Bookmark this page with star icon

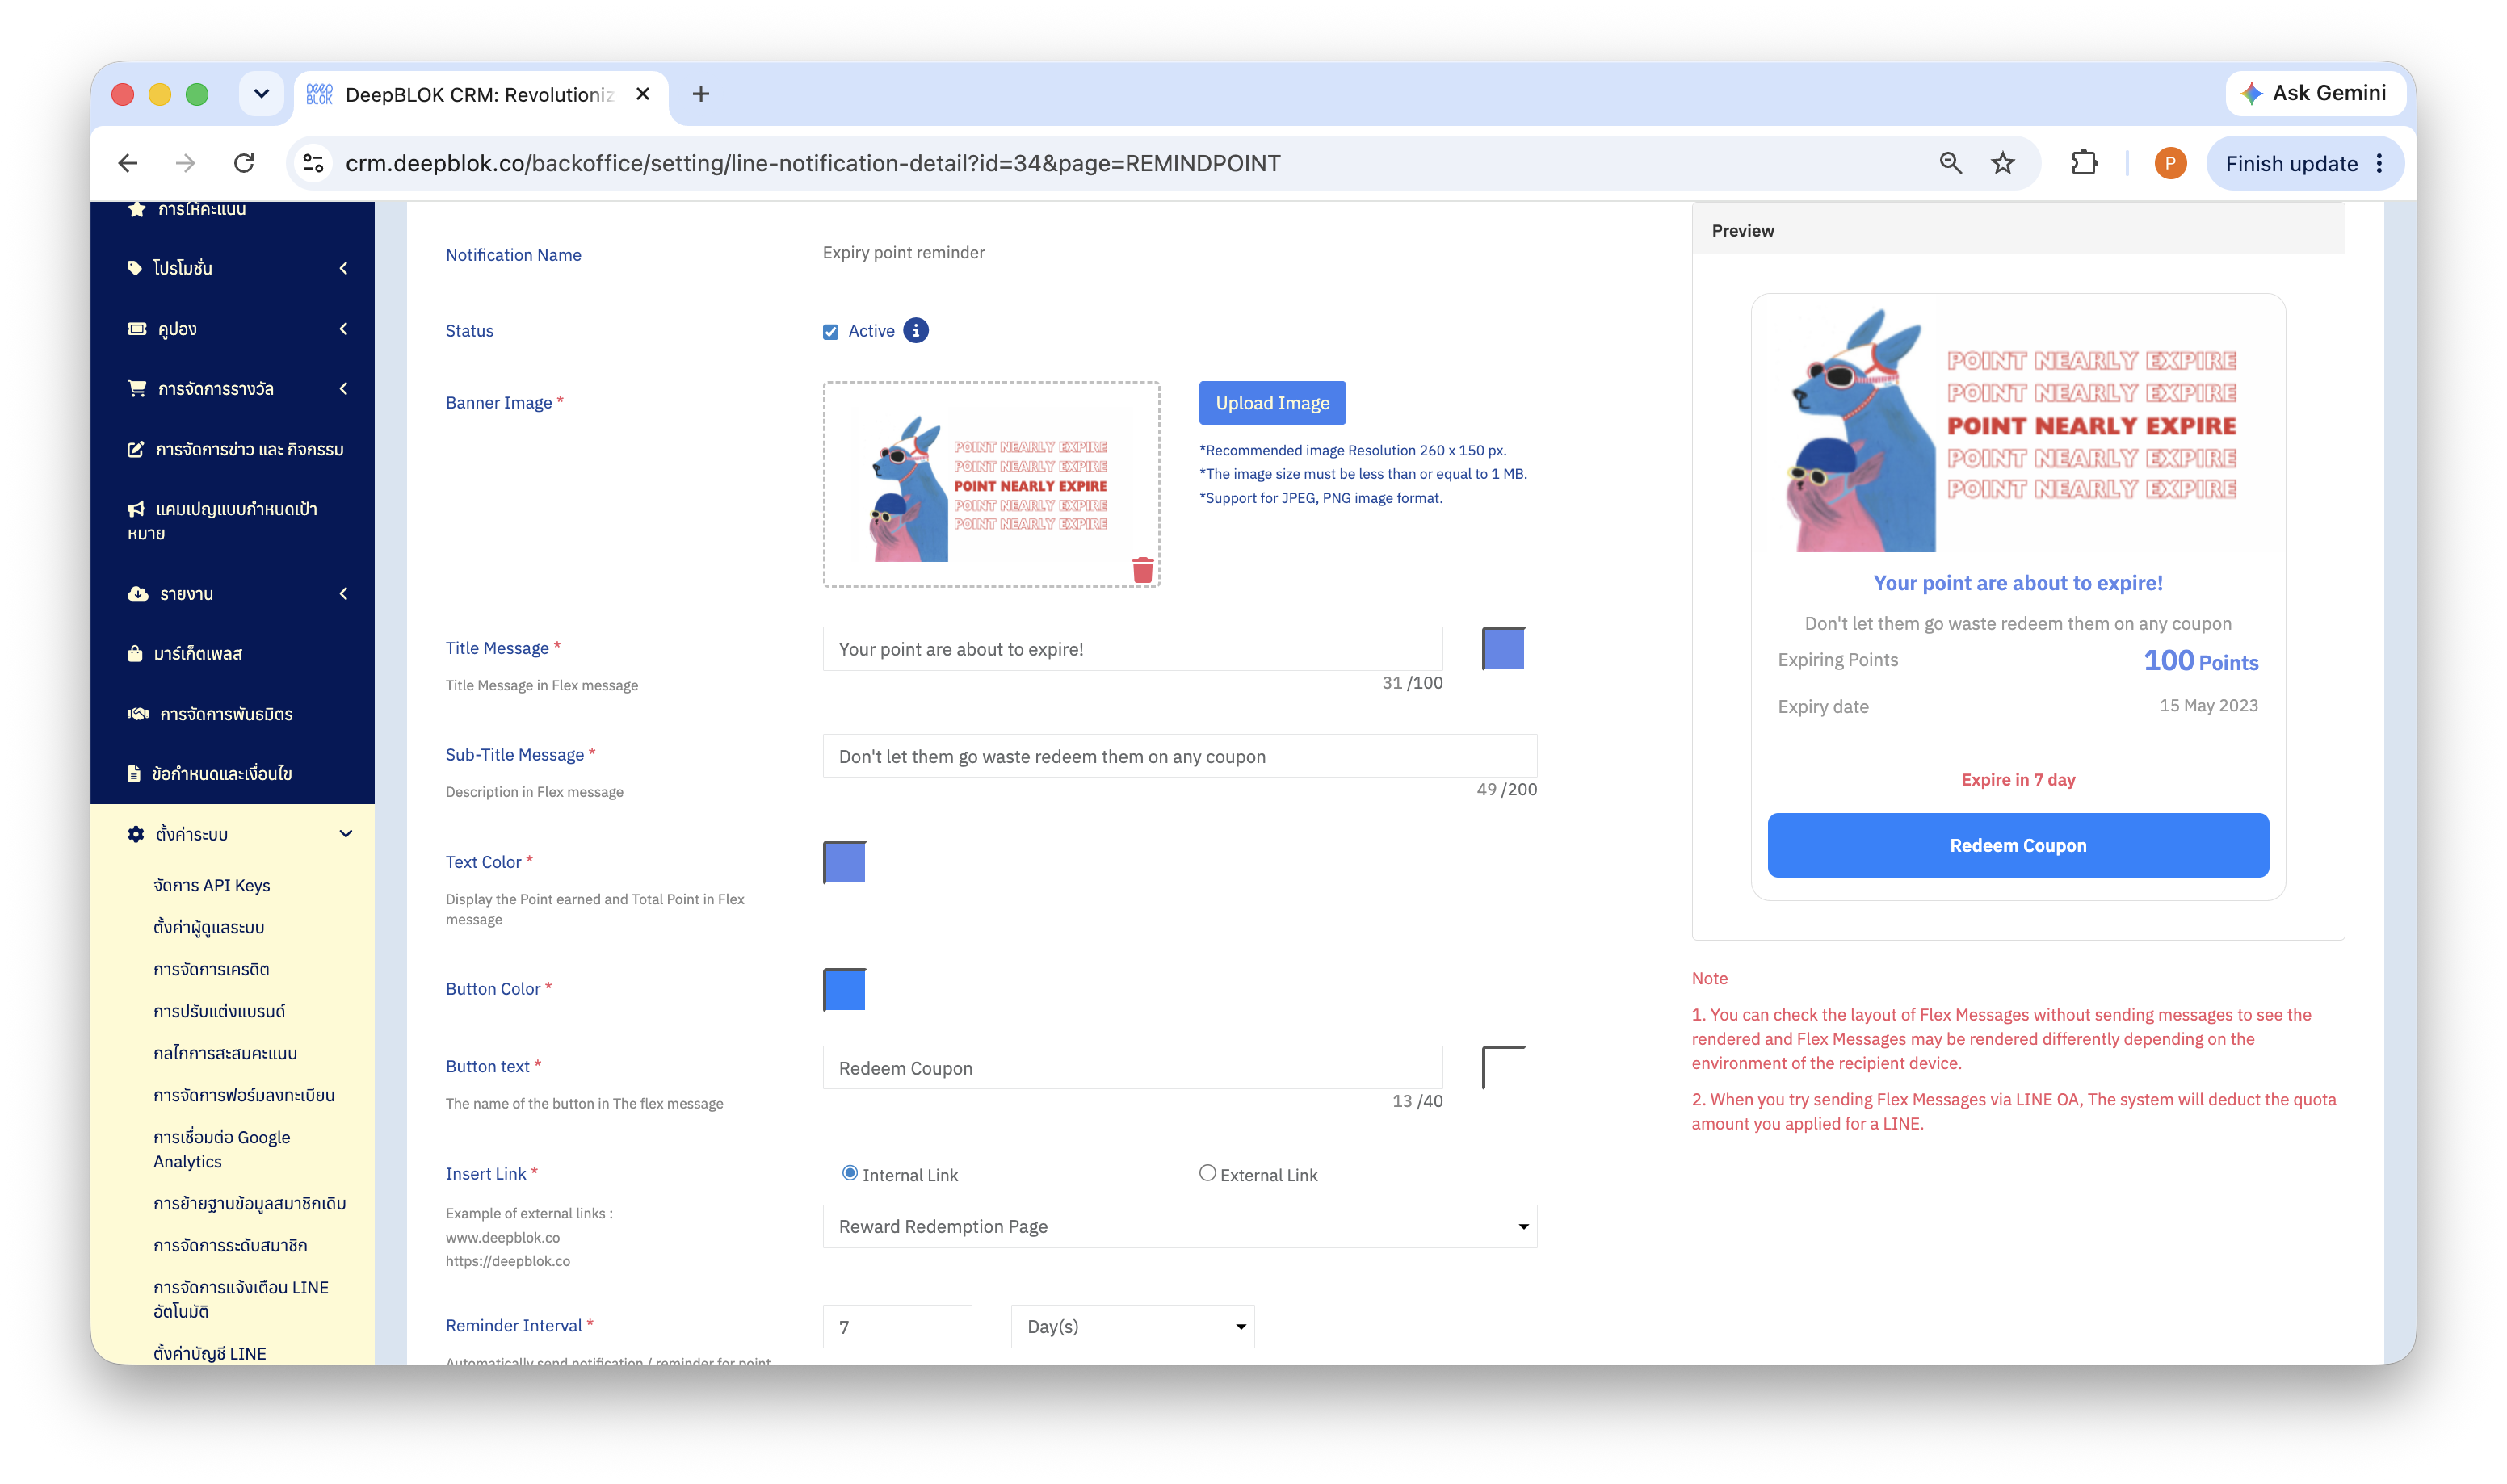[2002, 163]
